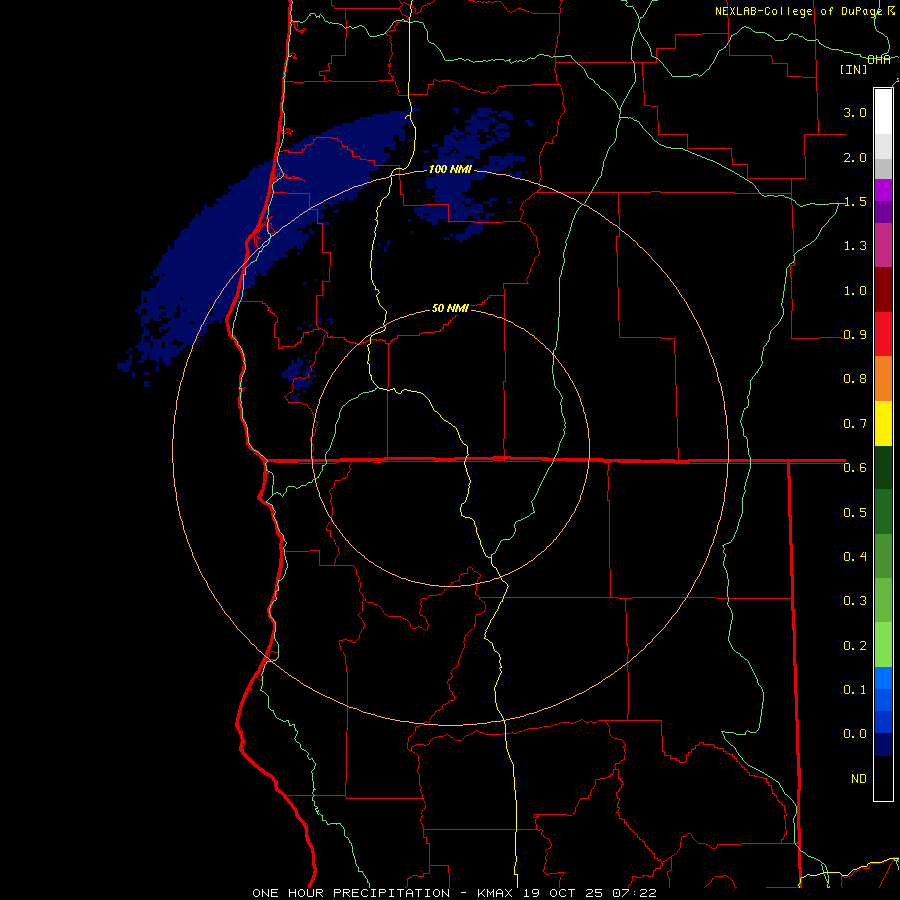Image resolution: width=900 pixels, height=900 pixels.
Task: Click the OHA product label
Action: [879, 60]
